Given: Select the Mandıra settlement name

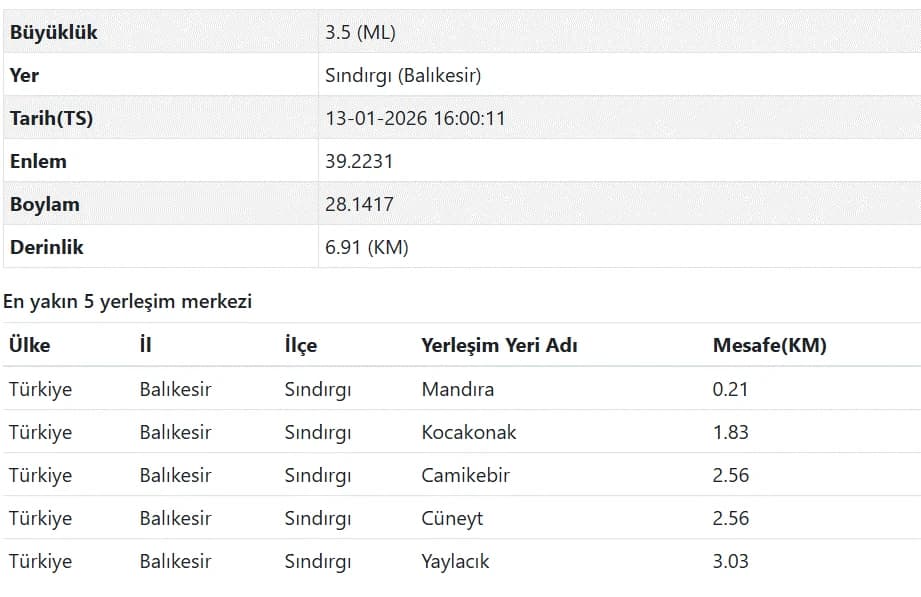Looking at the screenshot, I should tap(458, 389).
